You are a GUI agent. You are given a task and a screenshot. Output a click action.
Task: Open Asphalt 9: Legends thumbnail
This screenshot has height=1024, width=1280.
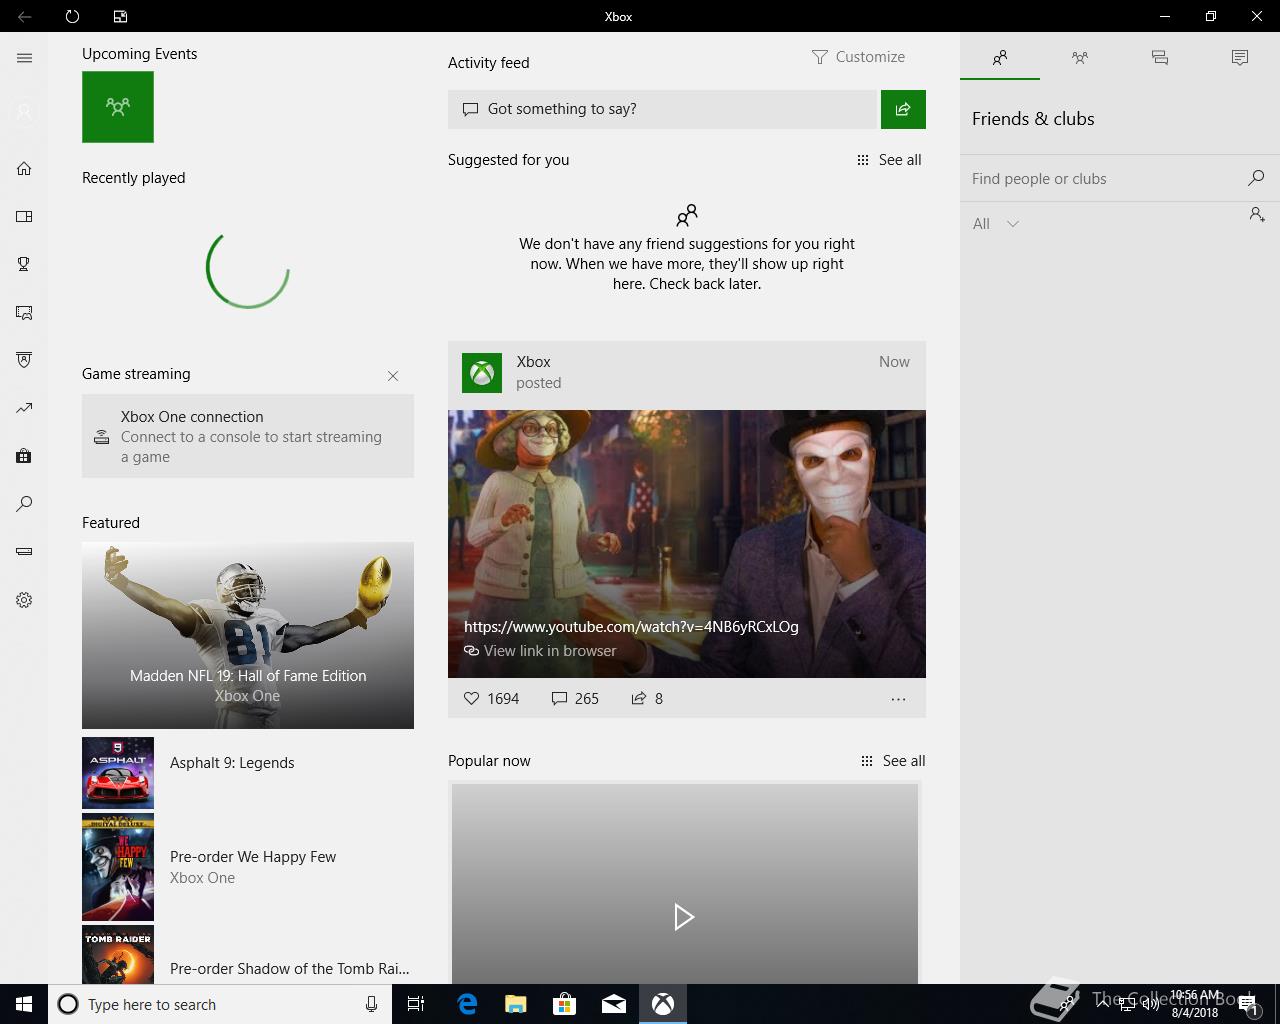click(x=118, y=773)
